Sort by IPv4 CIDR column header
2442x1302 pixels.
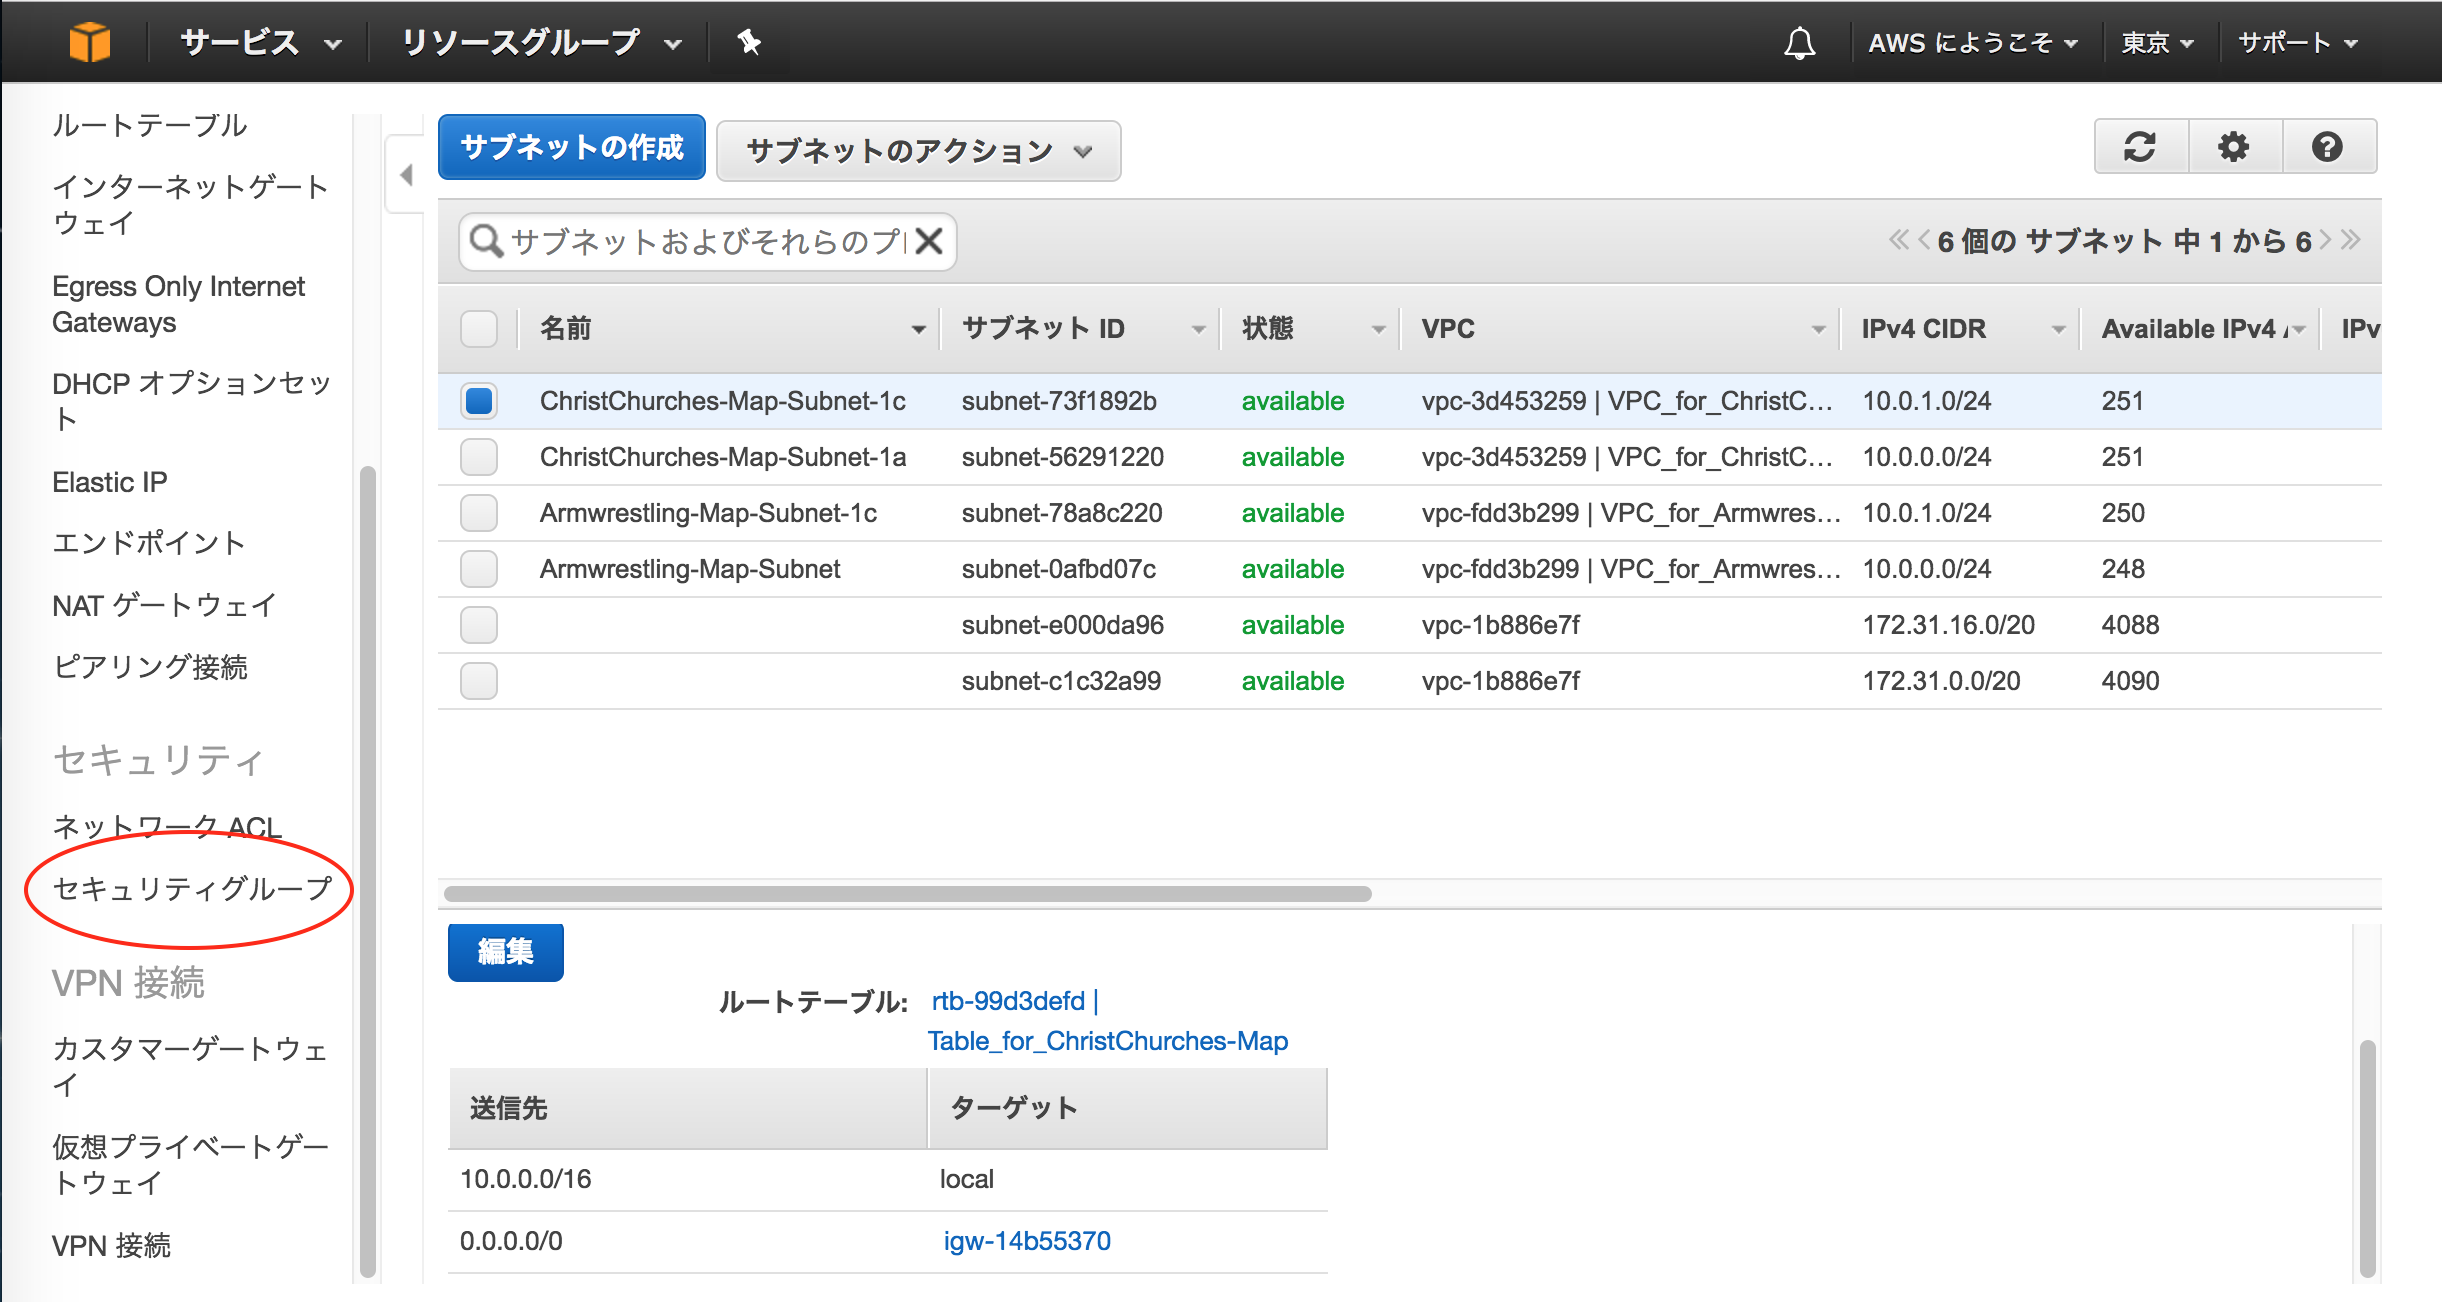pyautogui.click(x=1962, y=329)
